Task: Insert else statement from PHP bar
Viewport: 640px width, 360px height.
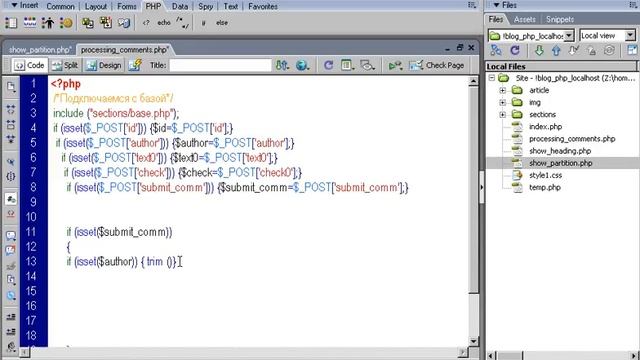Action: [222, 23]
